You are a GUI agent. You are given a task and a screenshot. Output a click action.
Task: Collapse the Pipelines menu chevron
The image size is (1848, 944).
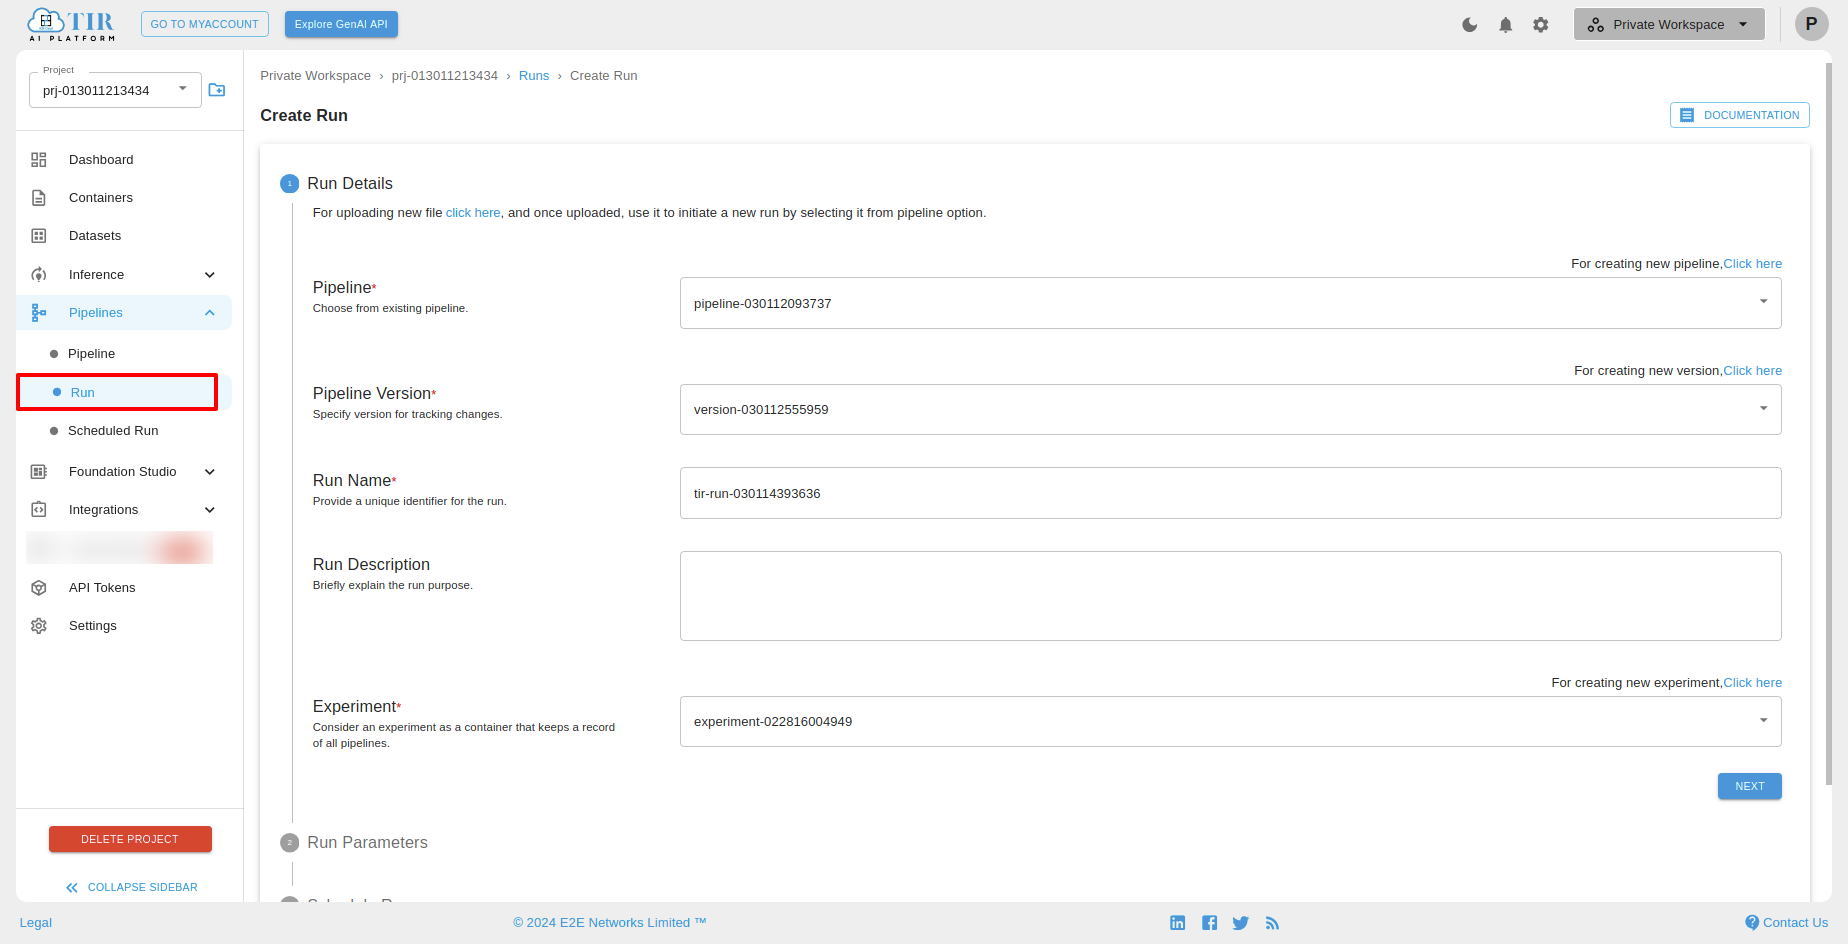pyautogui.click(x=210, y=313)
